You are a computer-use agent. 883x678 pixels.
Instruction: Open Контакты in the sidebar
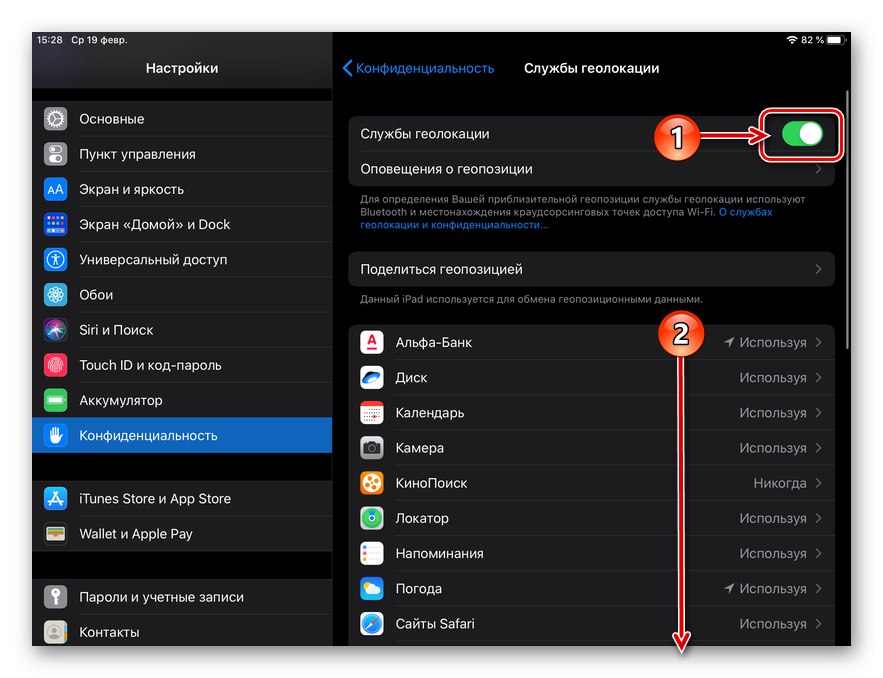click(x=182, y=631)
